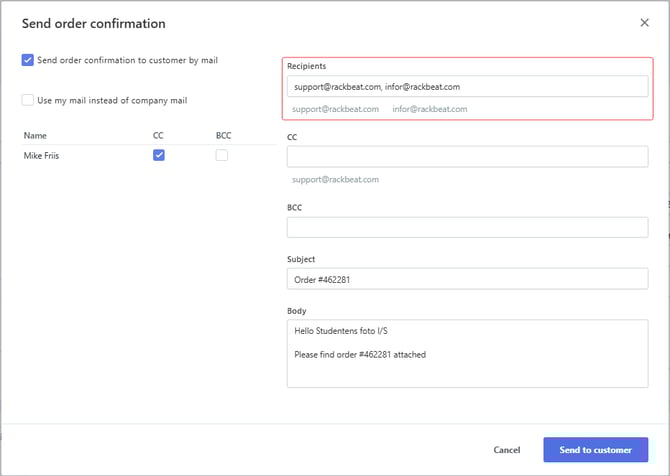Pick support@rackbeat.com suggestion under CC field
Screen dimensions: 670x476
click(335, 180)
